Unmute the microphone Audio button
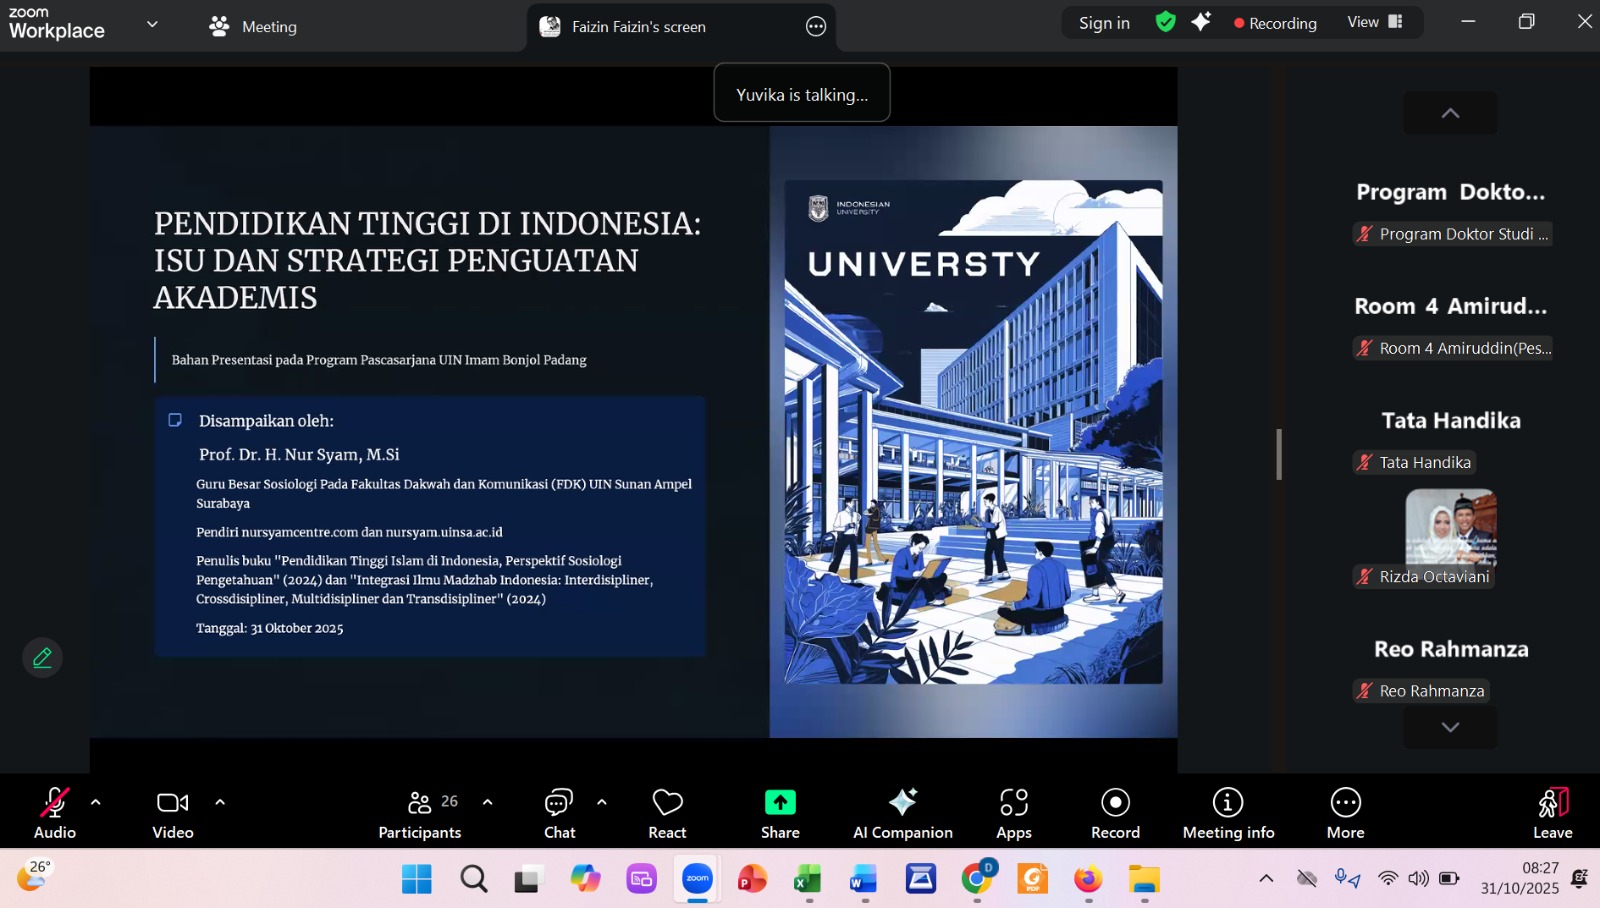 (x=54, y=813)
